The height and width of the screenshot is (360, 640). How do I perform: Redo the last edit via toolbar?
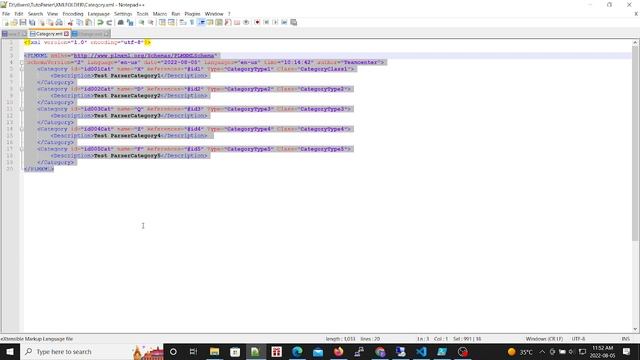point(109,22)
